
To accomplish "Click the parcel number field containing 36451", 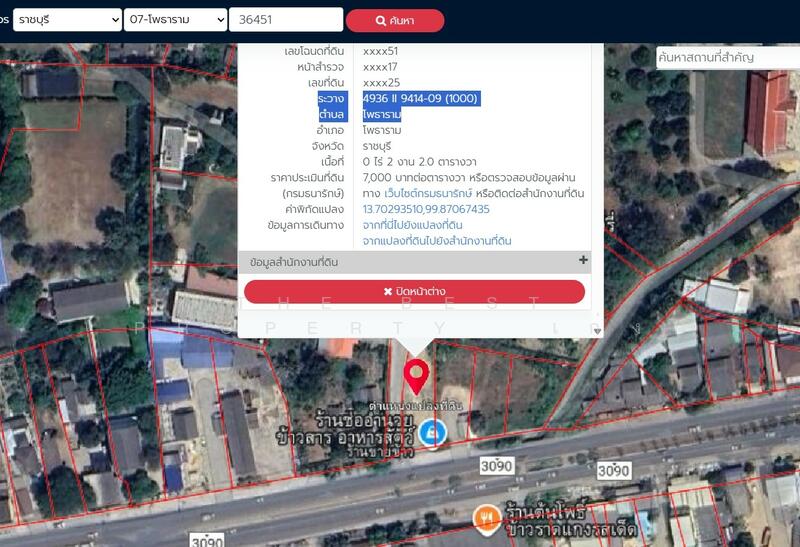I will (286, 20).
